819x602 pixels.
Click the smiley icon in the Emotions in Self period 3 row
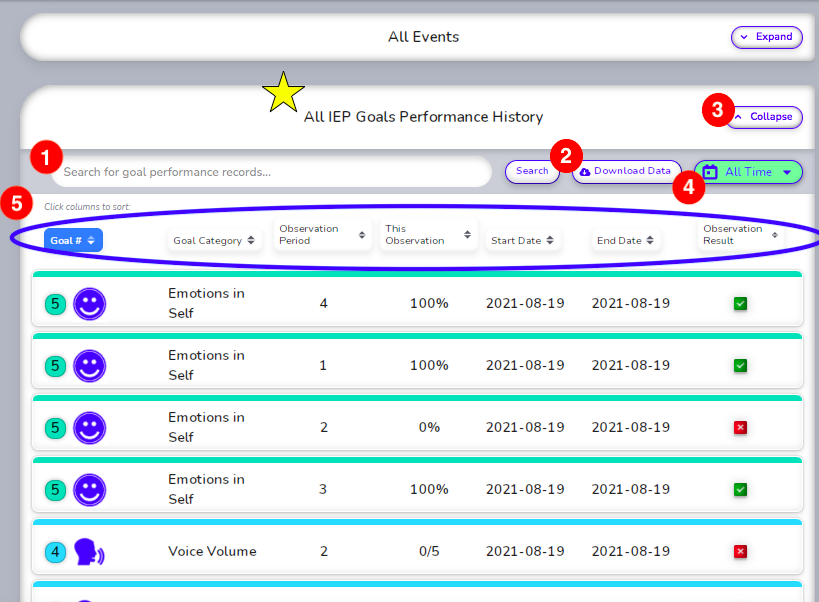click(89, 490)
